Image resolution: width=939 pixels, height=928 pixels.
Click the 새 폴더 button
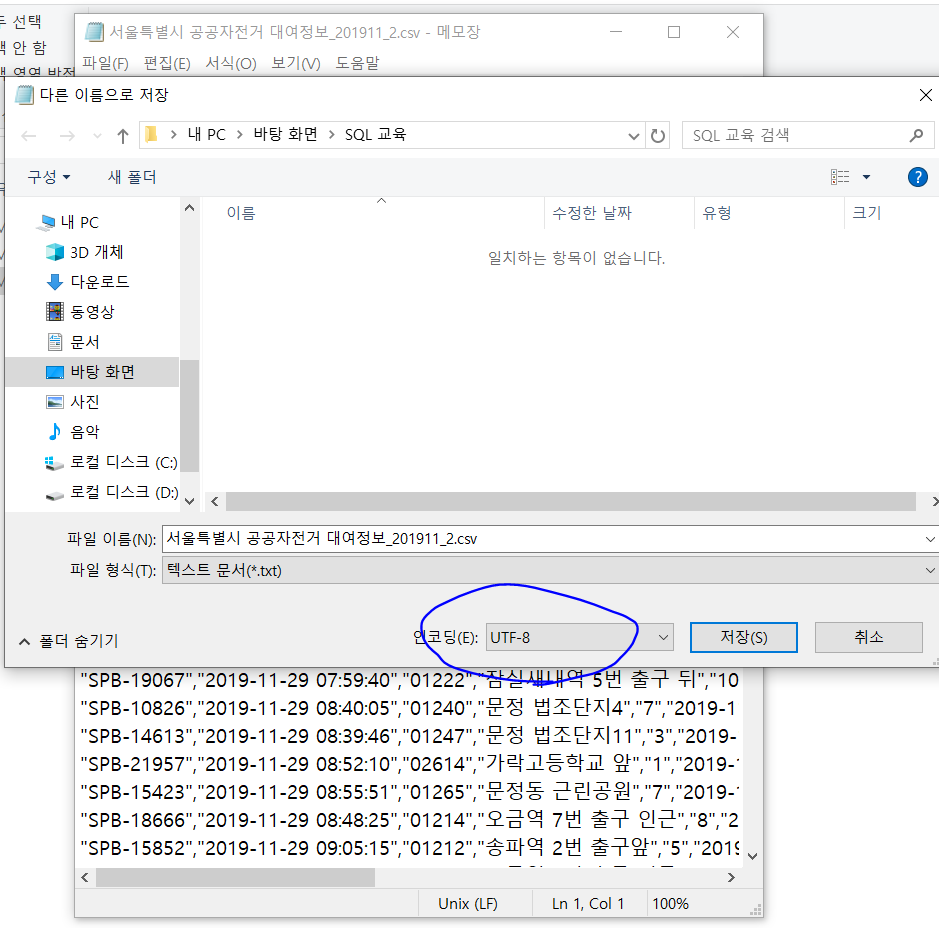point(132,177)
